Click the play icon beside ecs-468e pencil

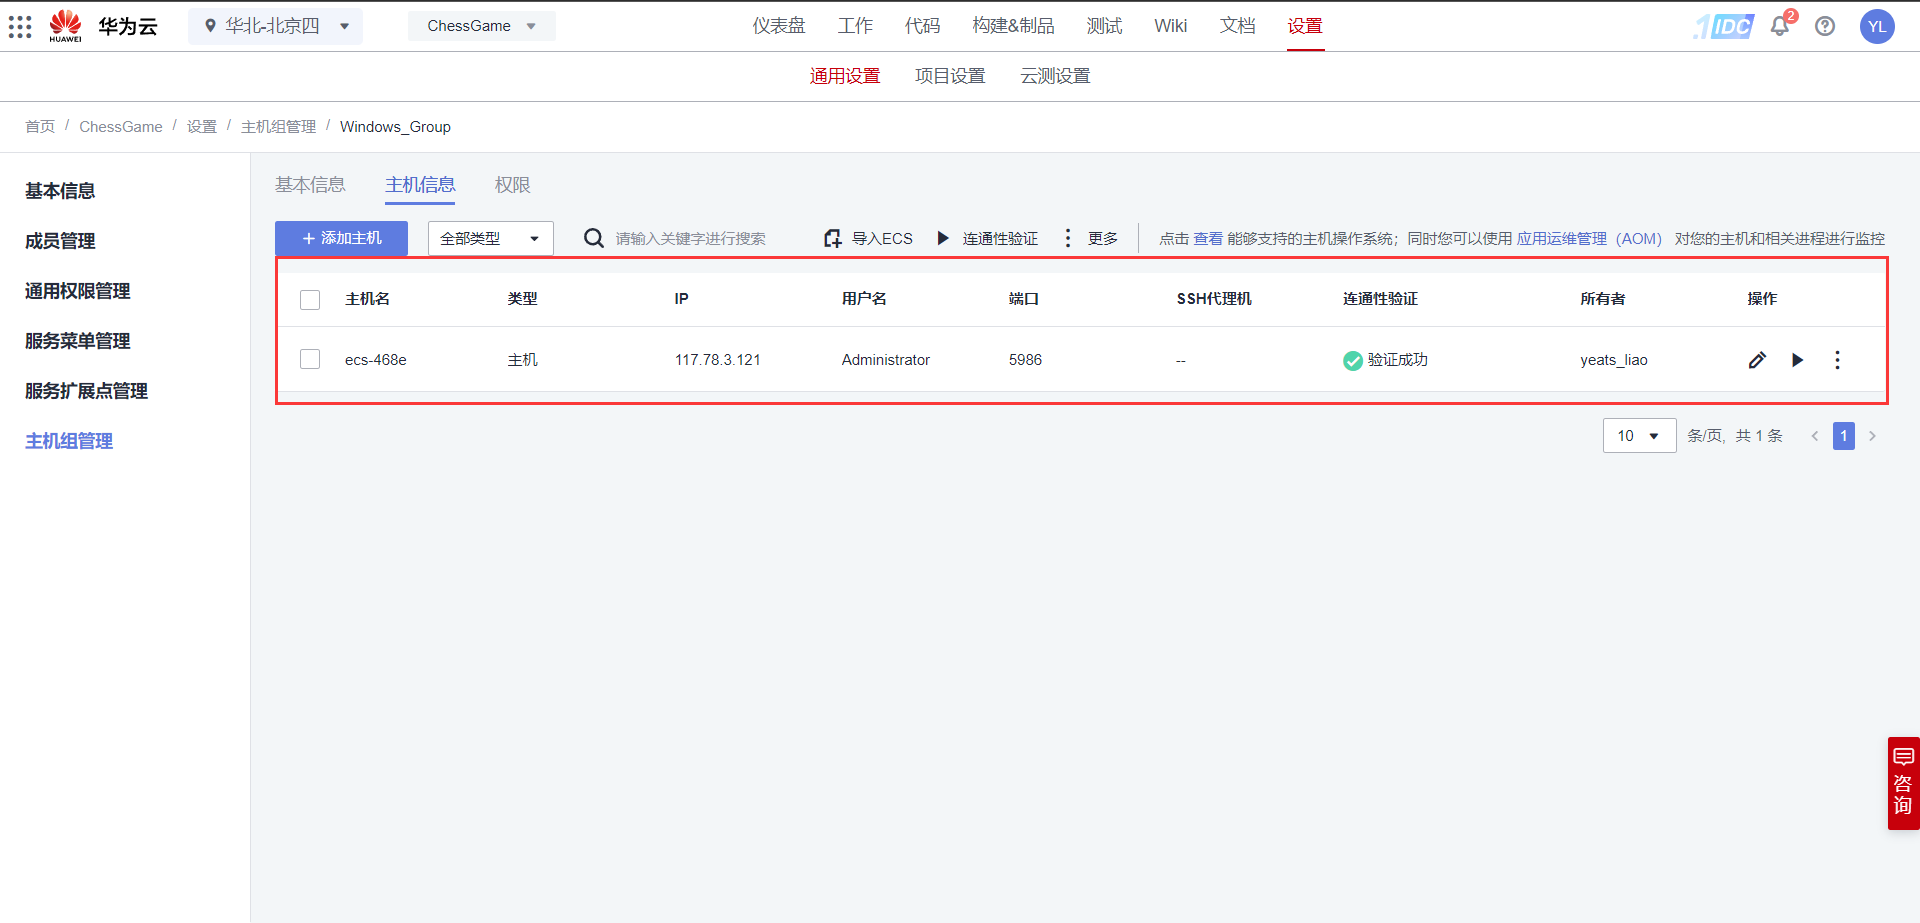tap(1797, 360)
